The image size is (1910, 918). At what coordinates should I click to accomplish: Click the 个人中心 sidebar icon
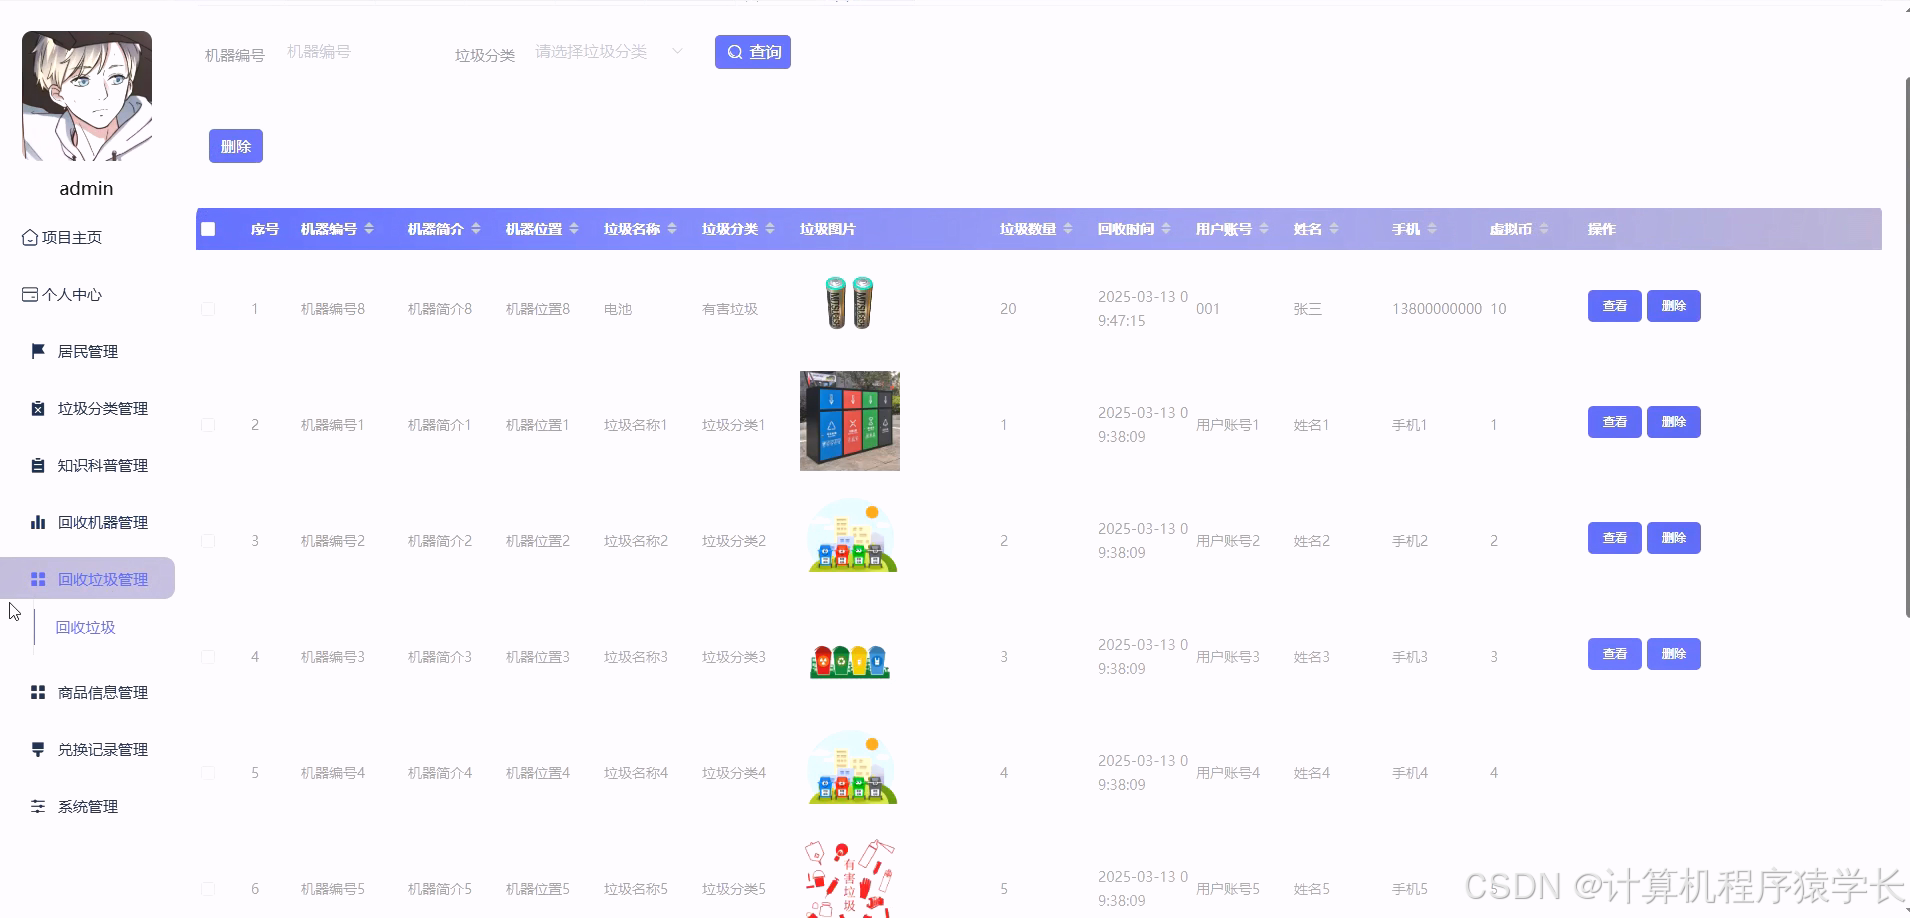[x=29, y=293]
